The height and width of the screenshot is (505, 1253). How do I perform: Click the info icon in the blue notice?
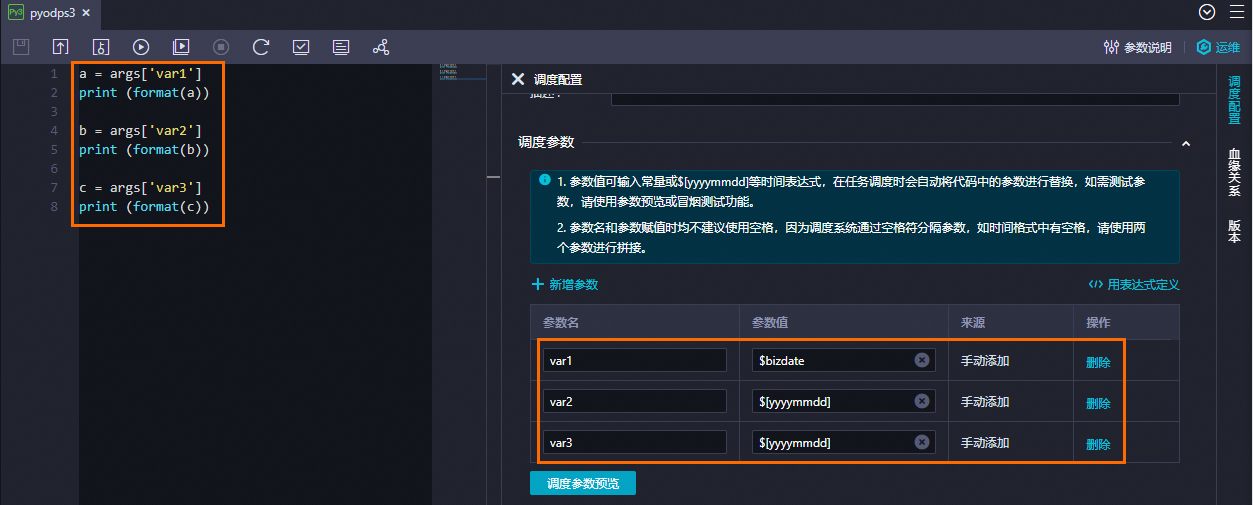(x=544, y=180)
